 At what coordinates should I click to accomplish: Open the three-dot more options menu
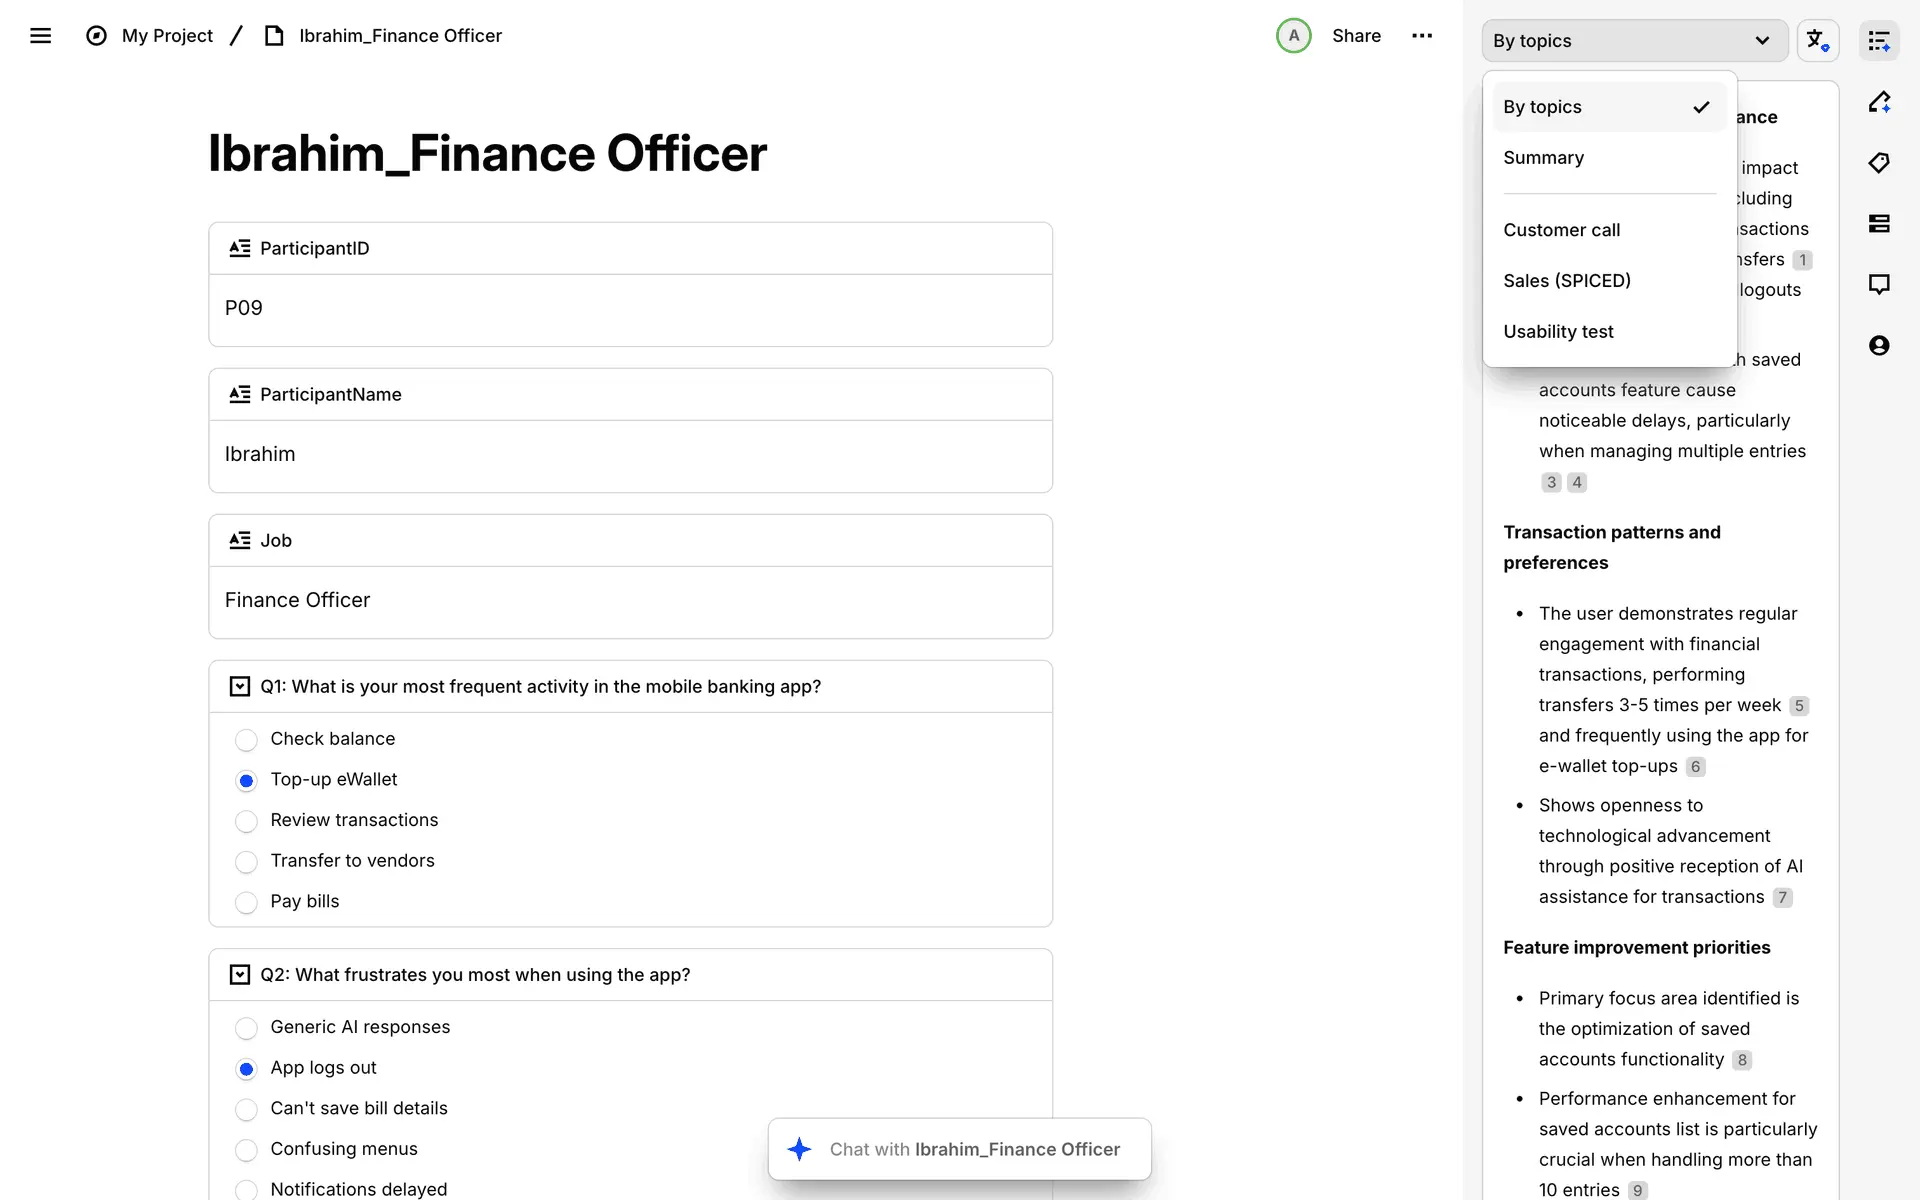(1422, 36)
